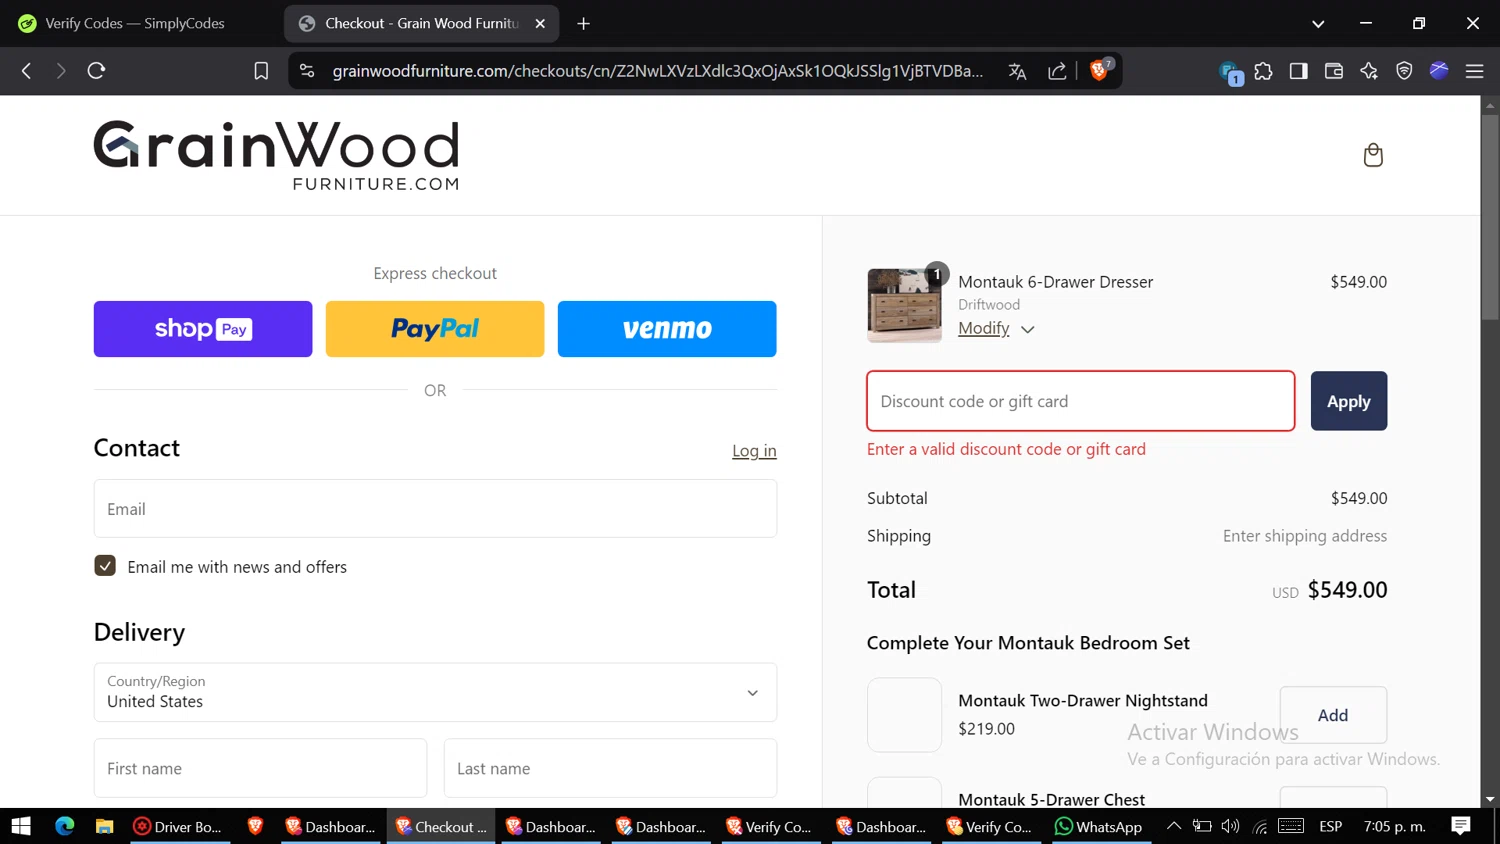Viewport: 1500px width, 844px height.
Task: Show hidden system tray icons
Action: point(1174,826)
